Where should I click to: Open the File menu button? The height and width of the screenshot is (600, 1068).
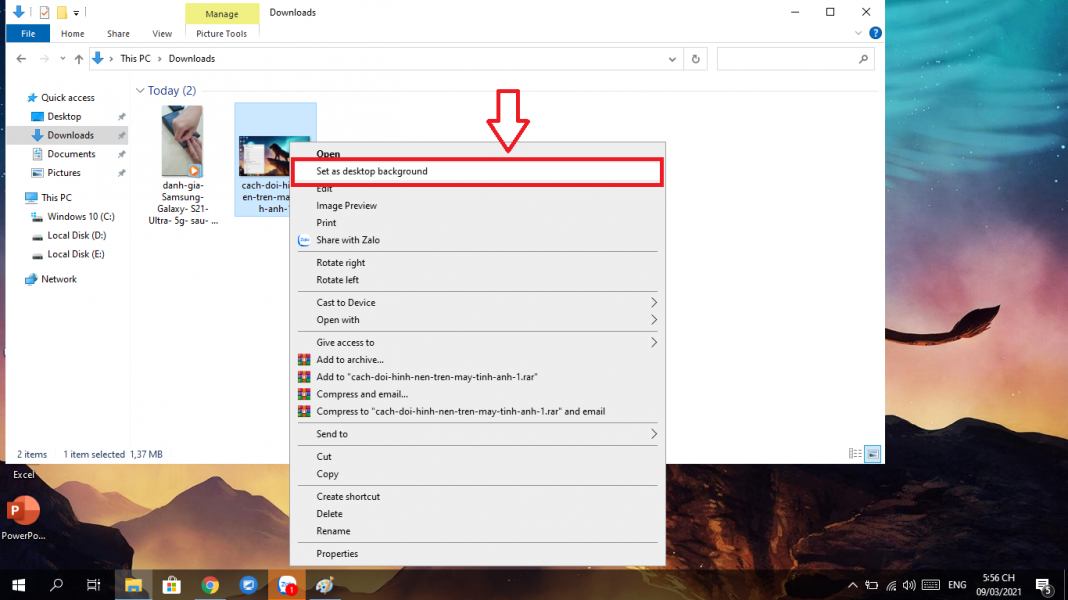pos(28,33)
